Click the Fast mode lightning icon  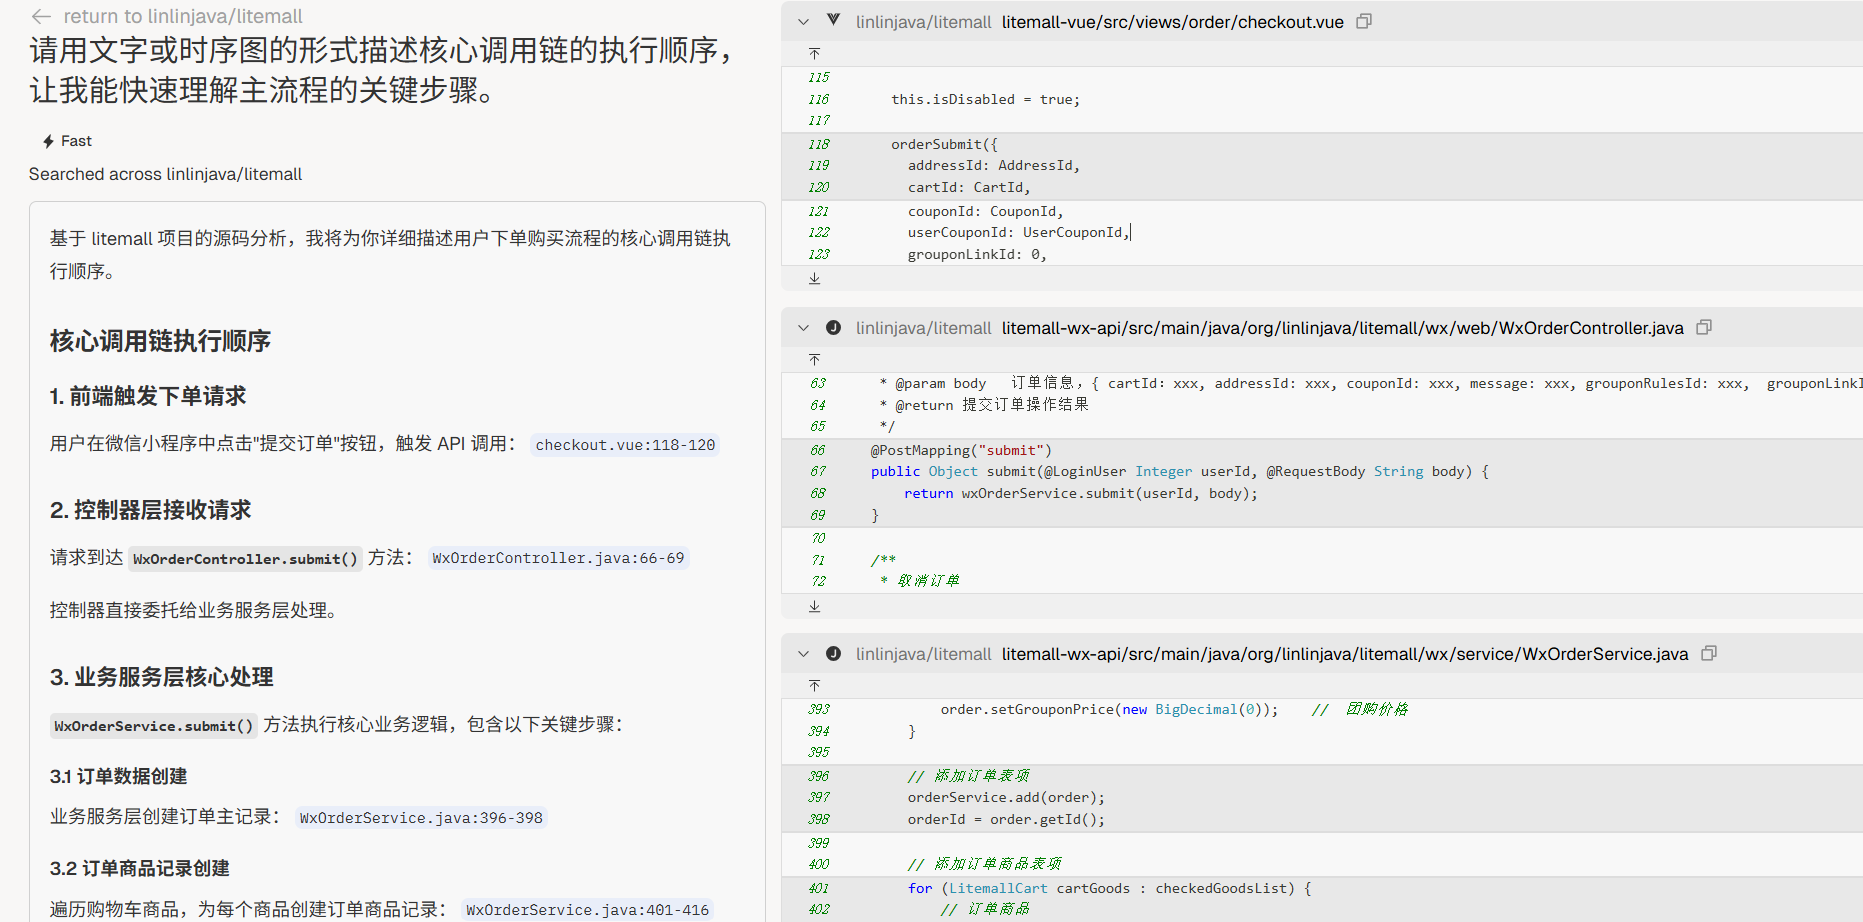[48, 141]
